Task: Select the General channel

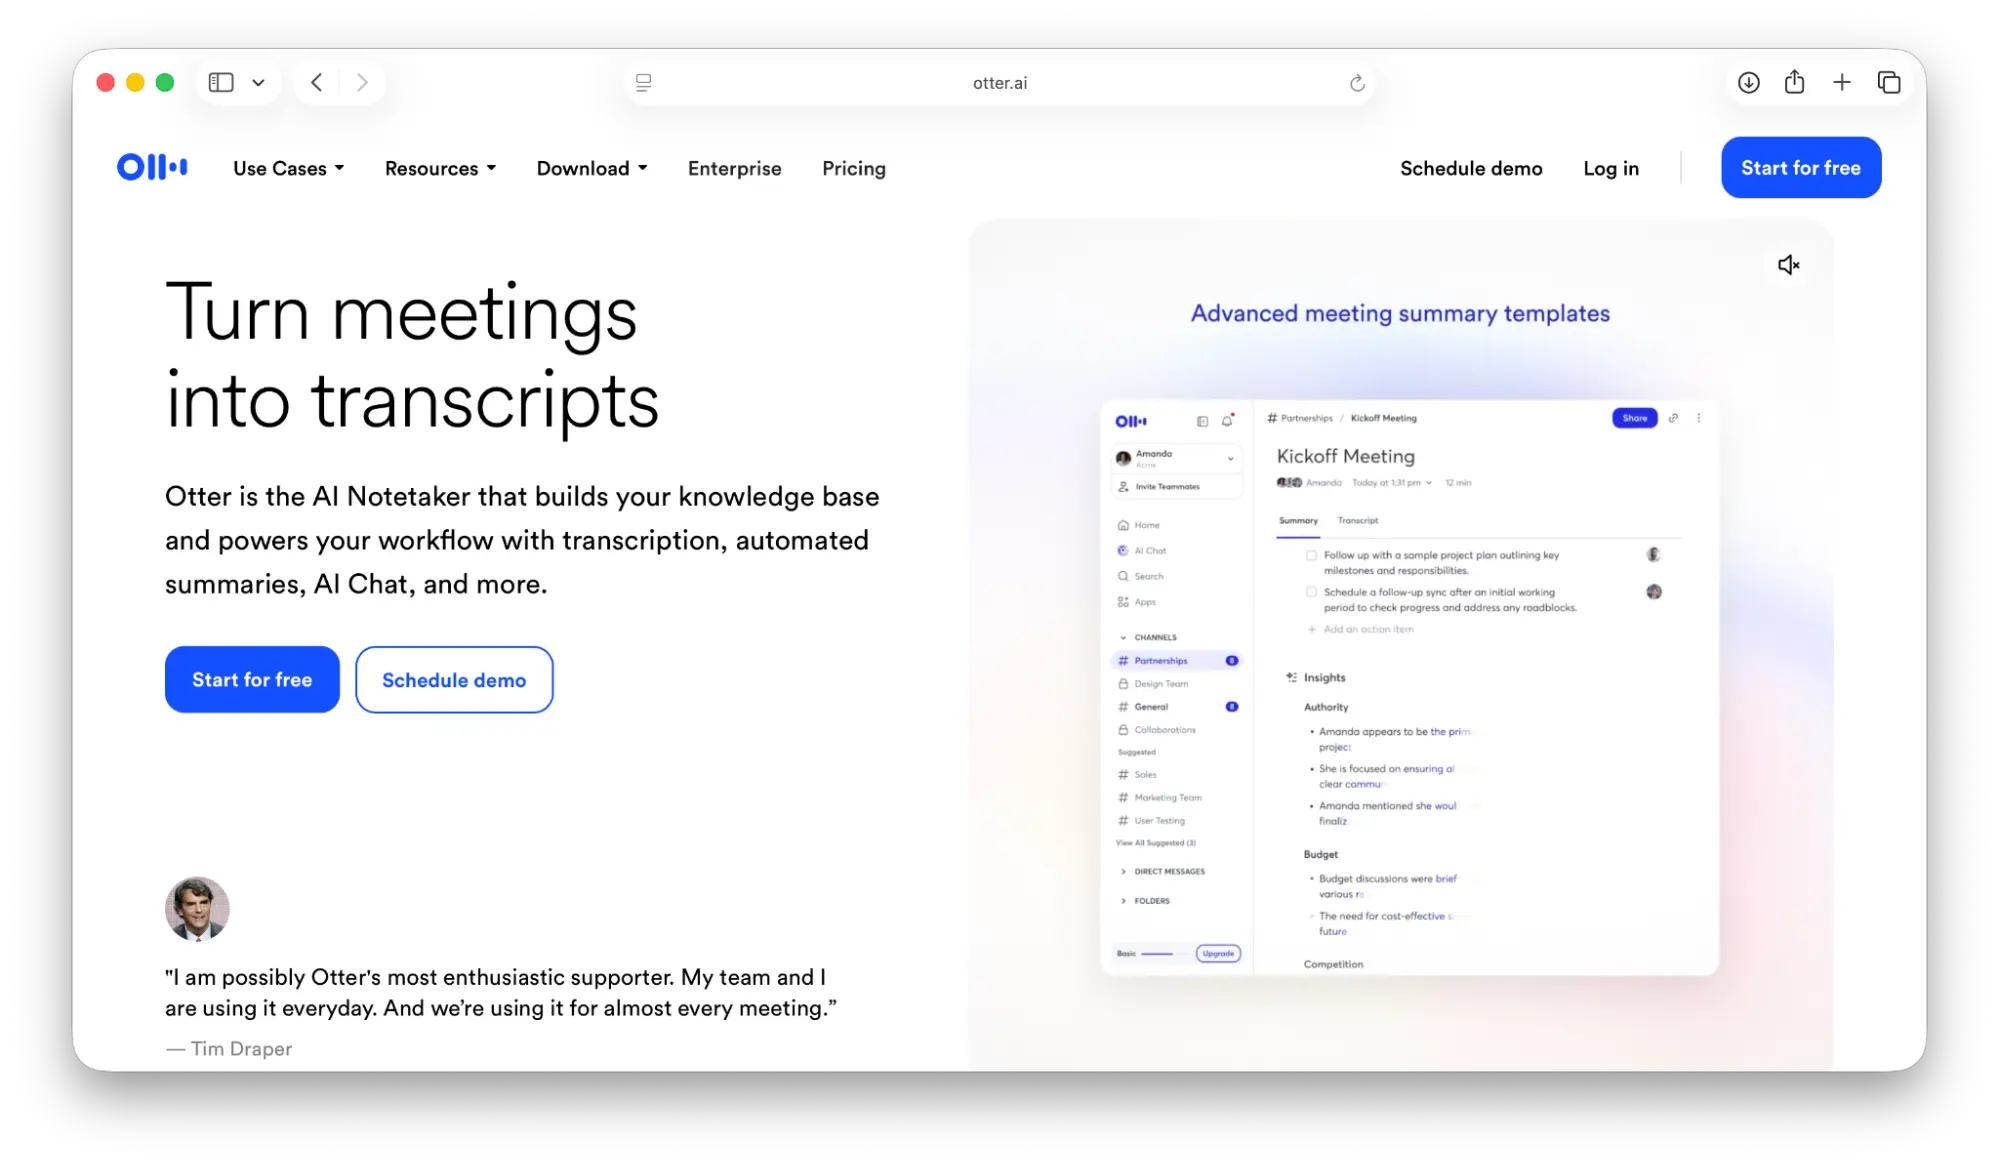Action: pyautogui.click(x=1177, y=706)
